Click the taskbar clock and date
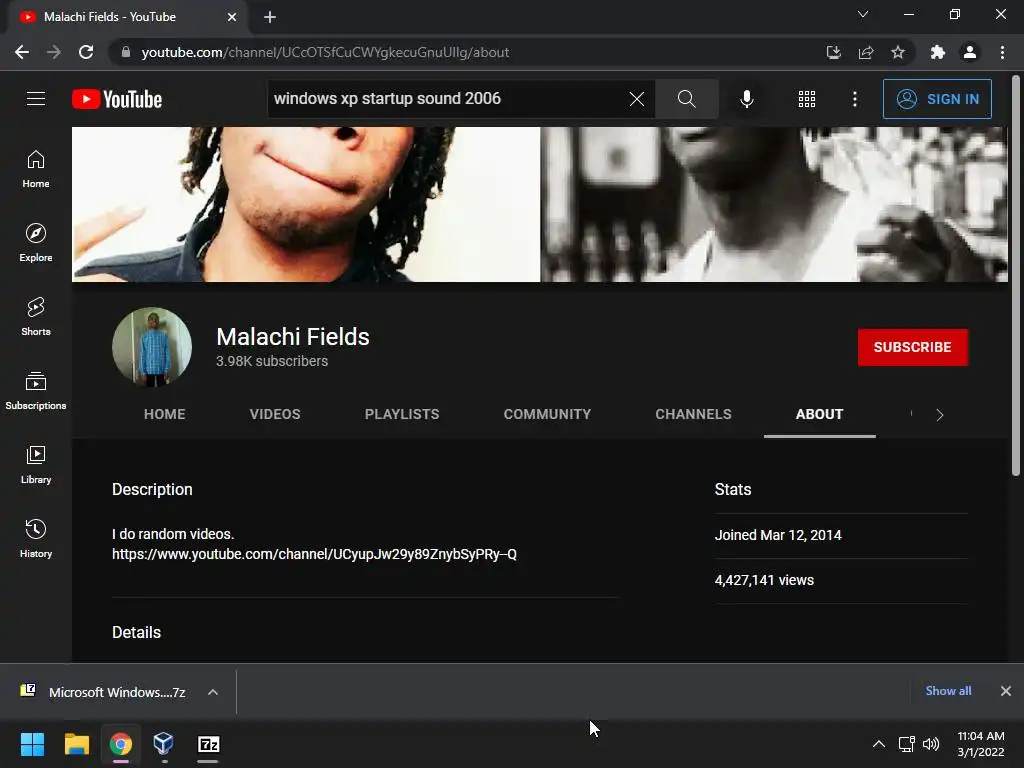Image resolution: width=1024 pixels, height=768 pixels. pos(981,744)
